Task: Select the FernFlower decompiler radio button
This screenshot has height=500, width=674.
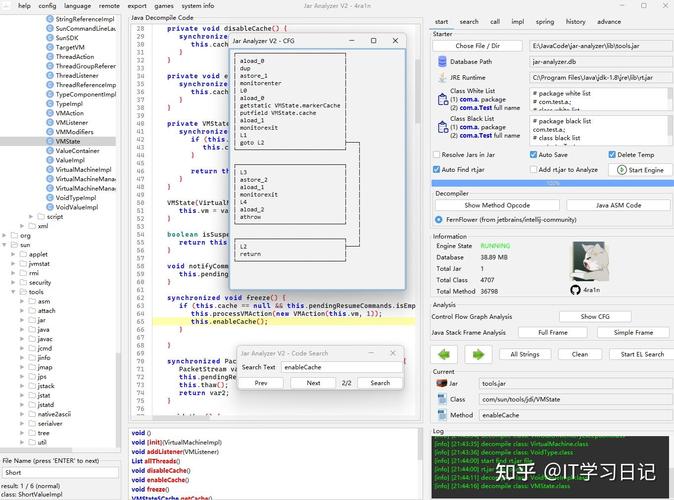Action: tap(438, 219)
